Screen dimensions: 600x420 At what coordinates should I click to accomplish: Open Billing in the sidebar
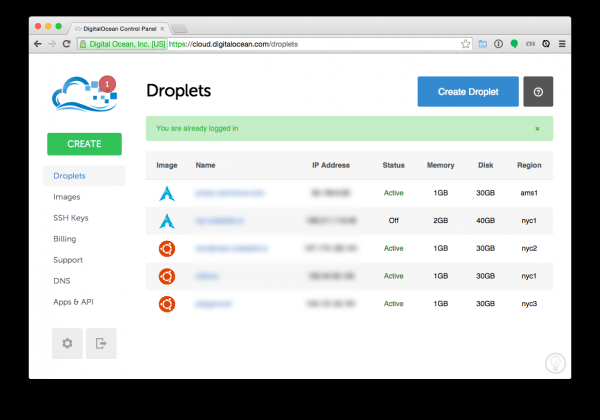(x=65, y=239)
